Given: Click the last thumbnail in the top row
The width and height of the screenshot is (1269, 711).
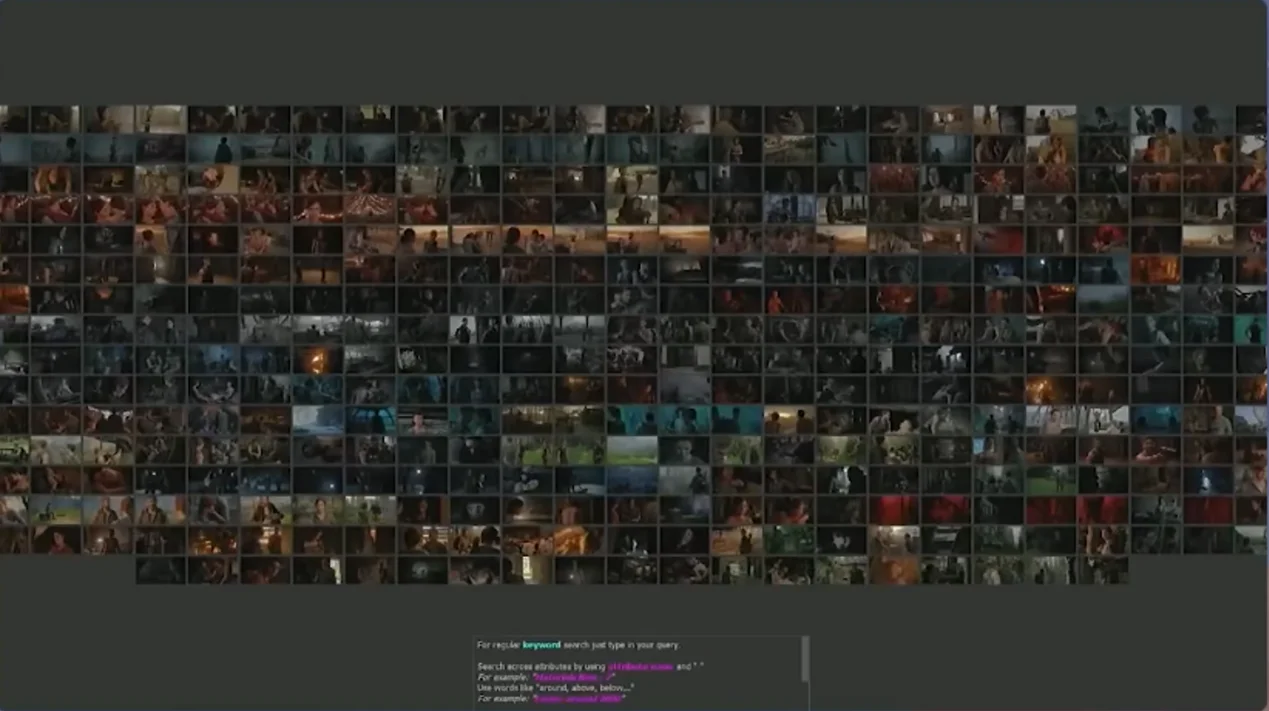Looking at the screenshot, I should (x=1251, y=120).
